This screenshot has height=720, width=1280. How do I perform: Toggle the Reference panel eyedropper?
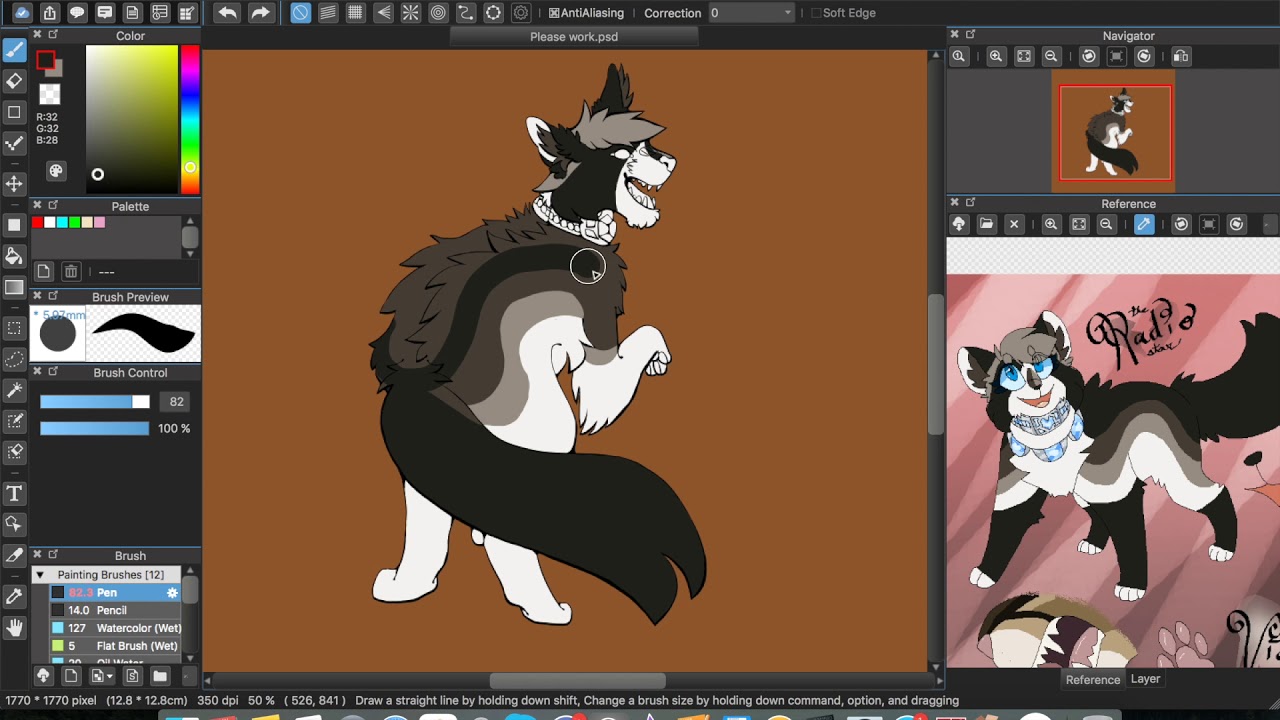[1144, 224]
